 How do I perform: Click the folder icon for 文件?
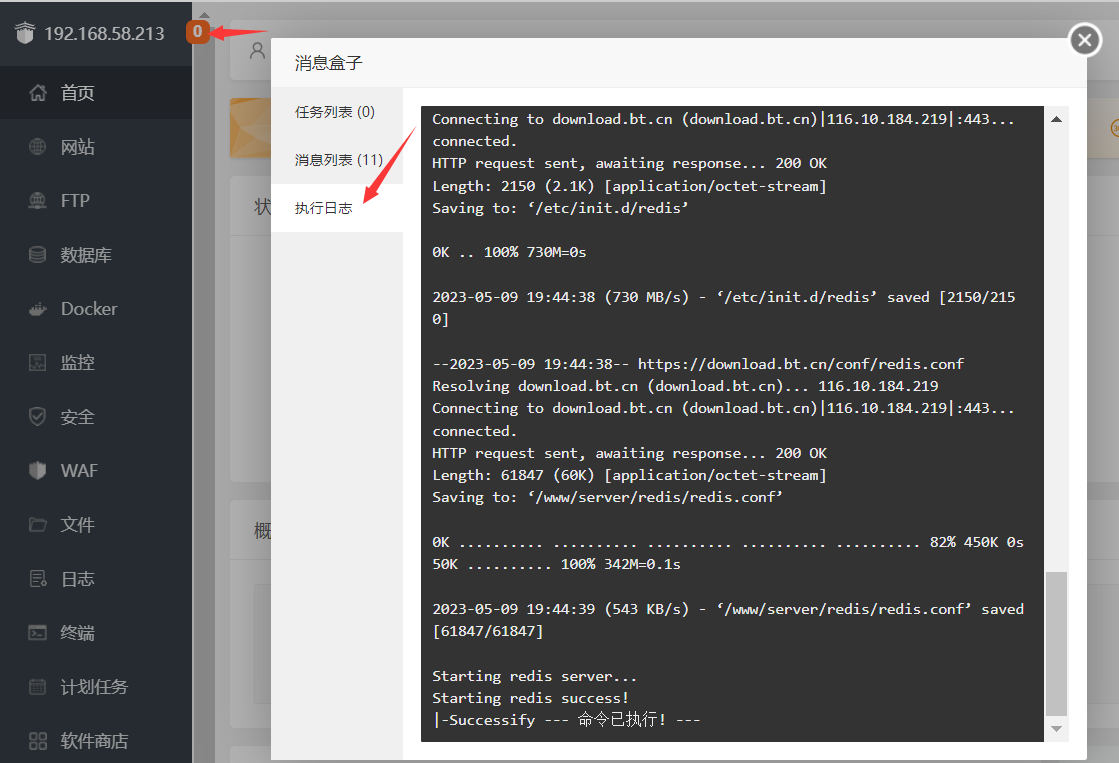[38, 525]
